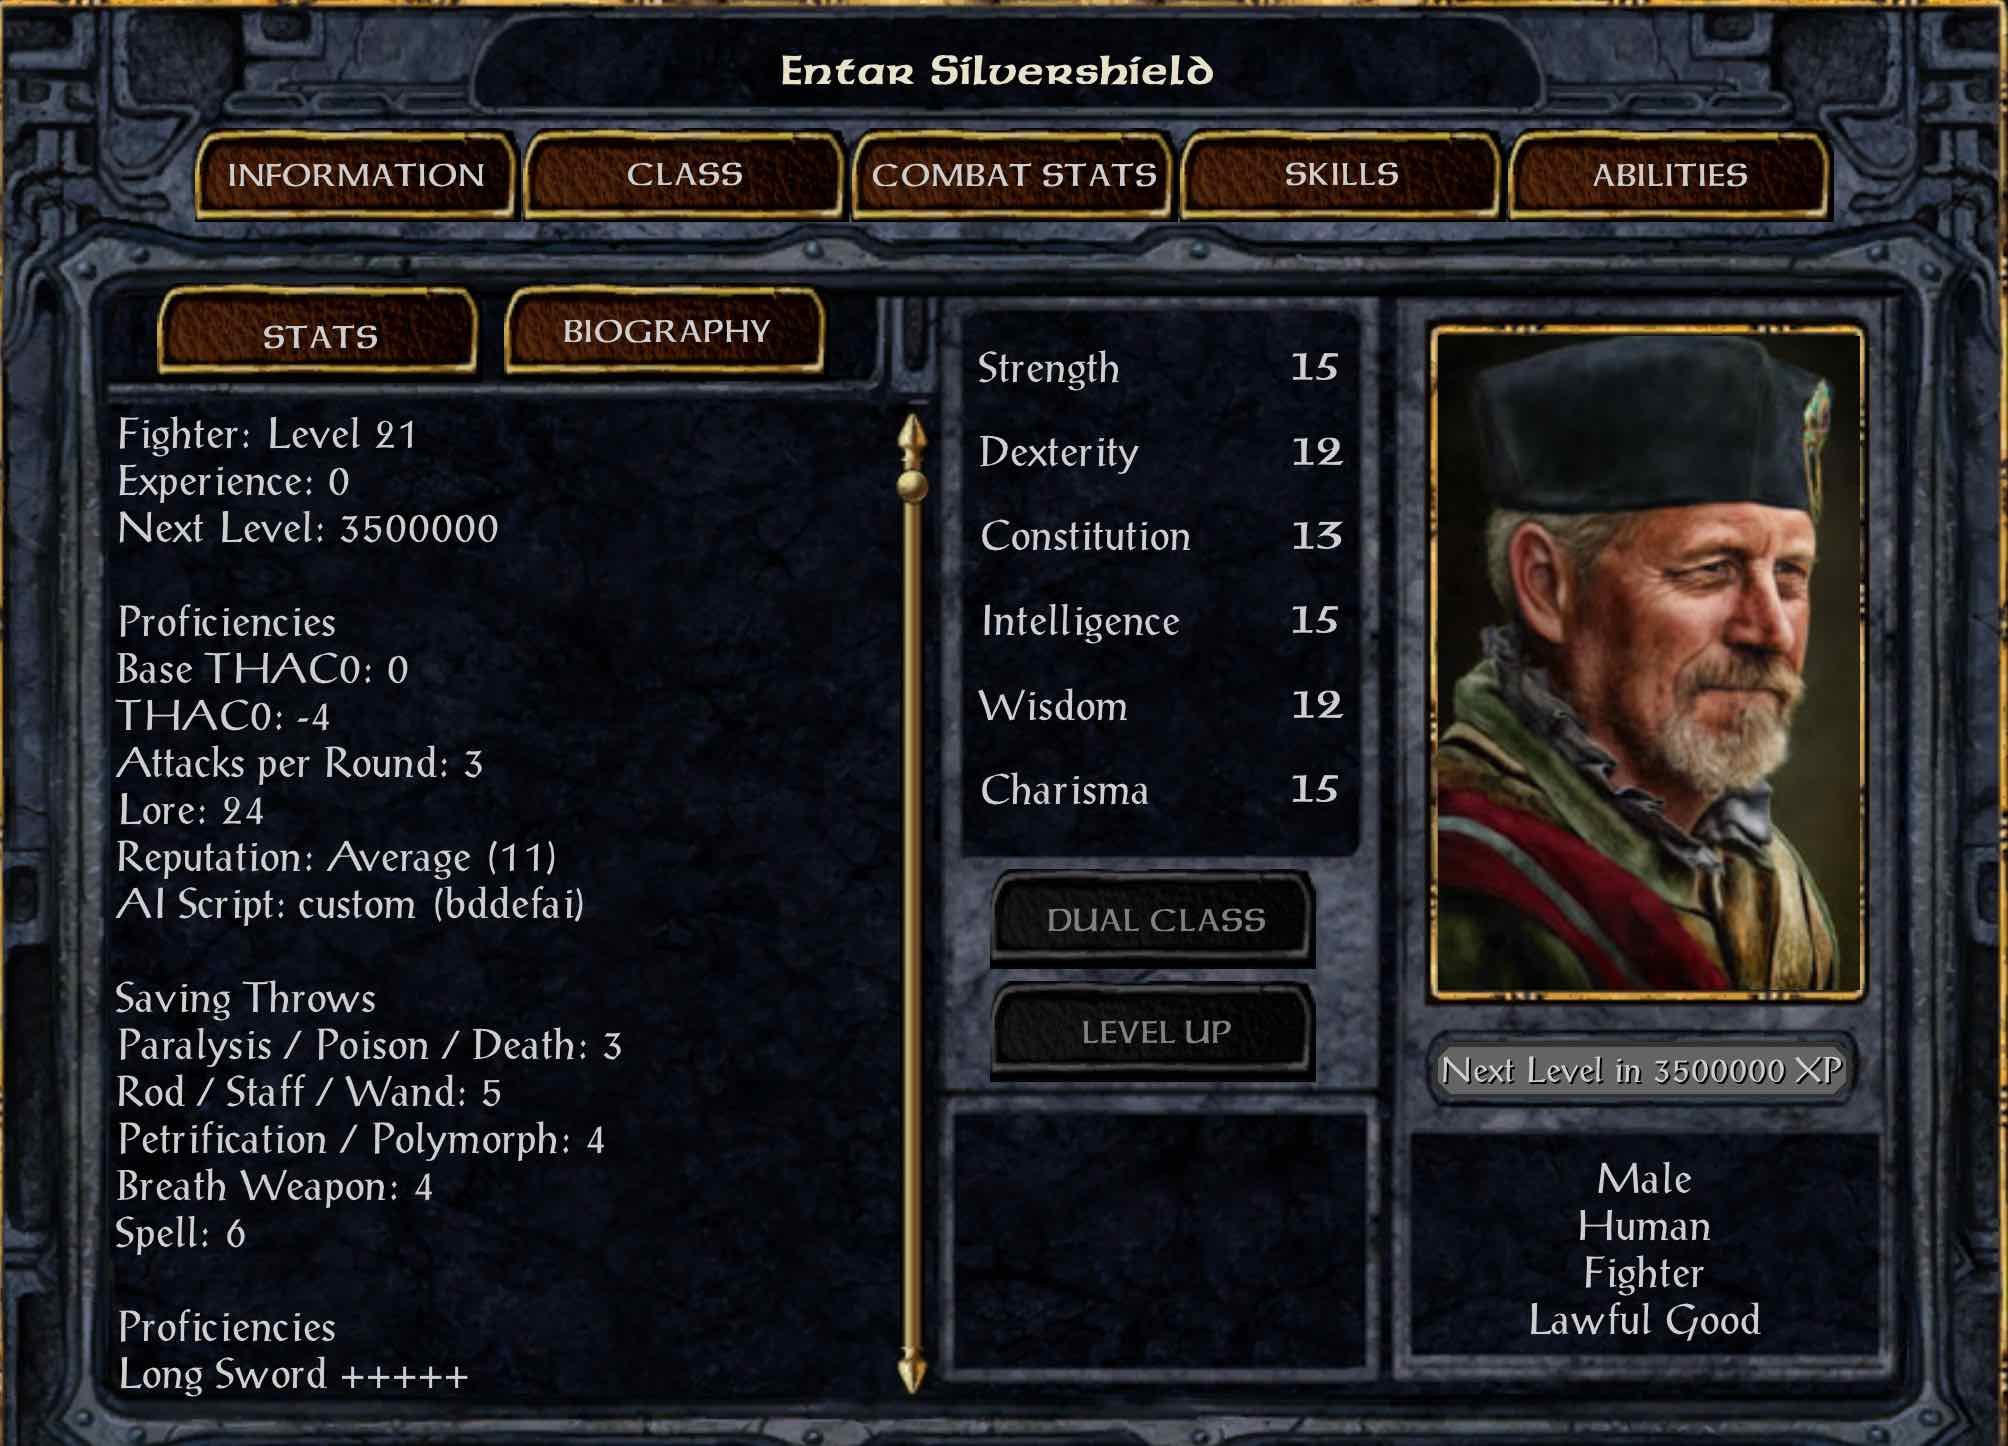Select the Dexterity attribute row
This screenshot has width=2008, height=1446.
1159,452
